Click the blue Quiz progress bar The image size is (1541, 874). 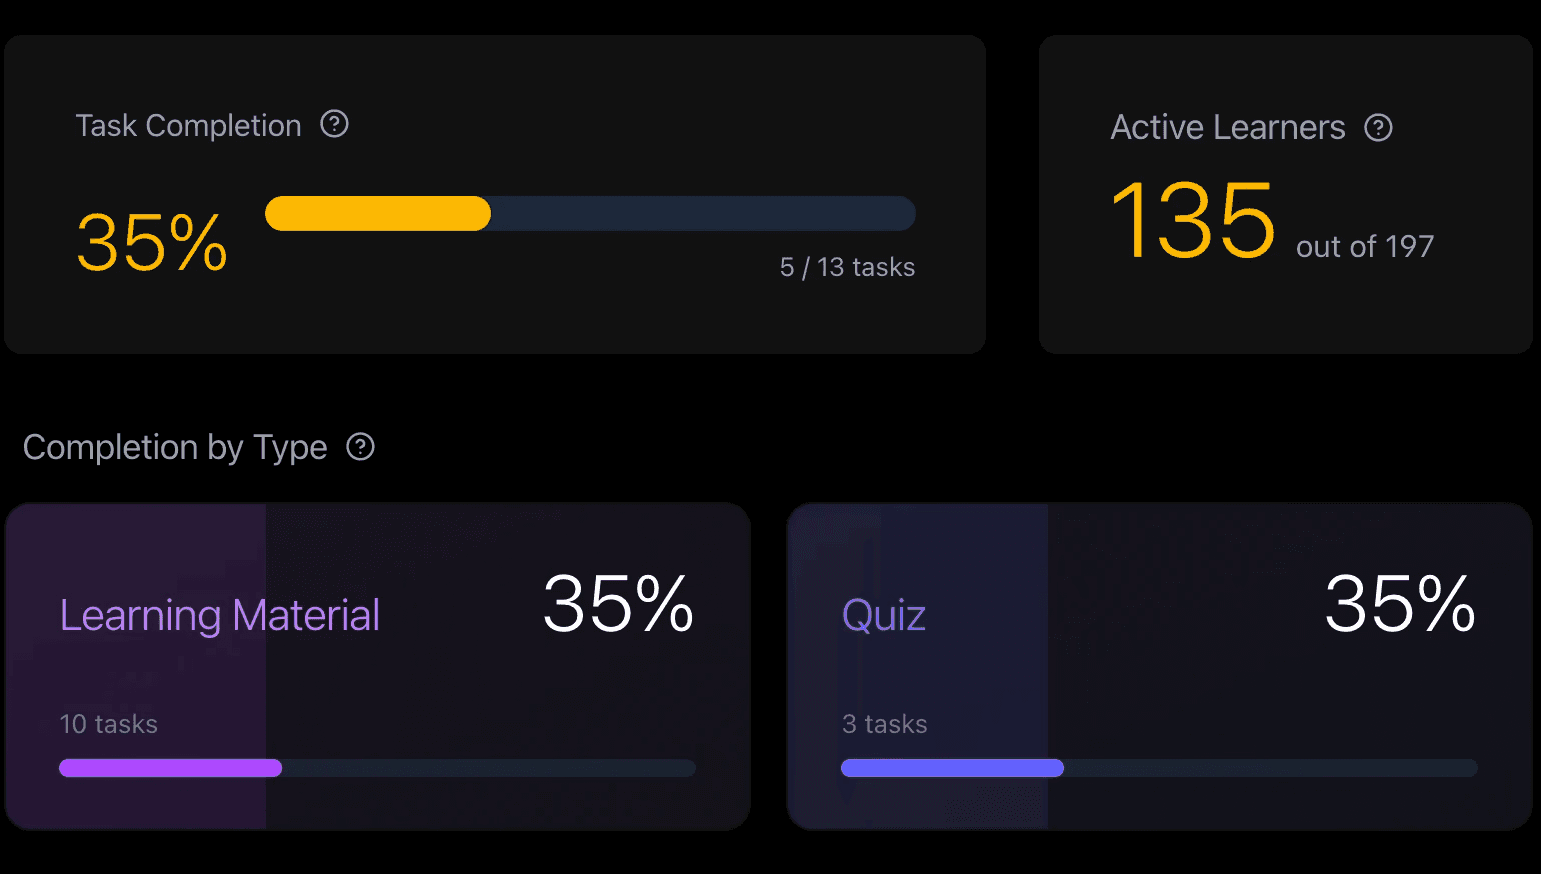coord(1159,768)
